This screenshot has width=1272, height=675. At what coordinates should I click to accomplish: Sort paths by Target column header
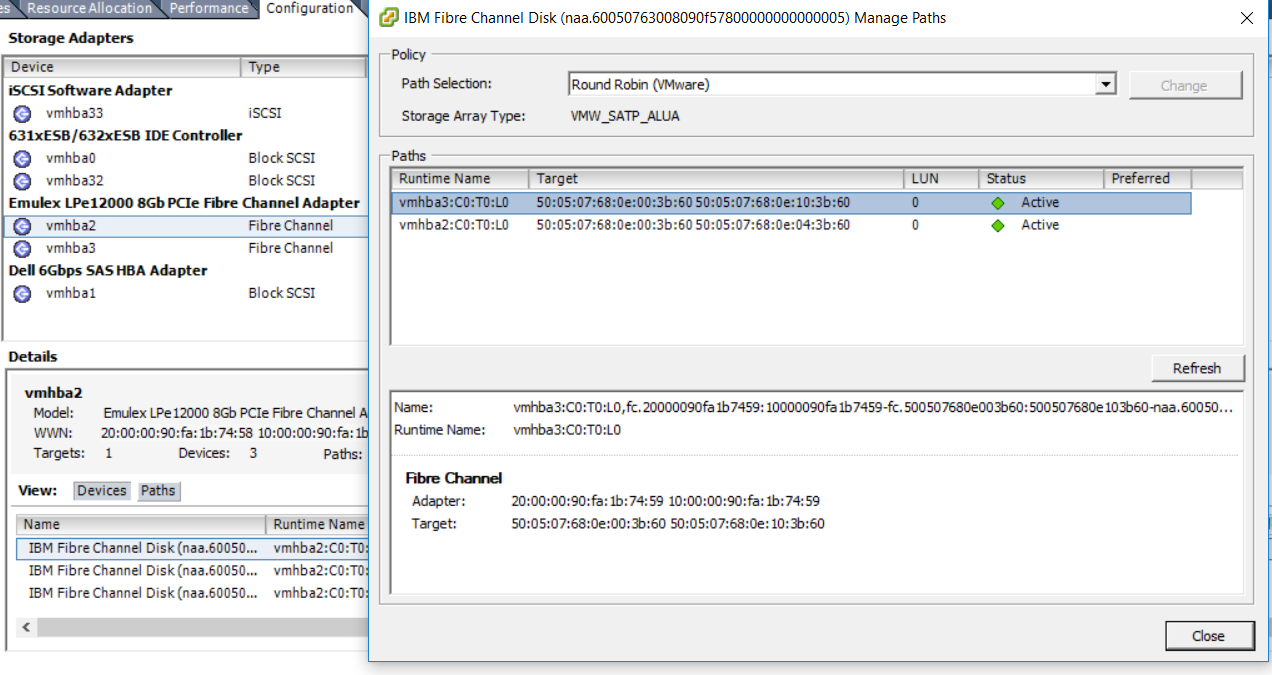pyautogui.click(x=716, y=179)
